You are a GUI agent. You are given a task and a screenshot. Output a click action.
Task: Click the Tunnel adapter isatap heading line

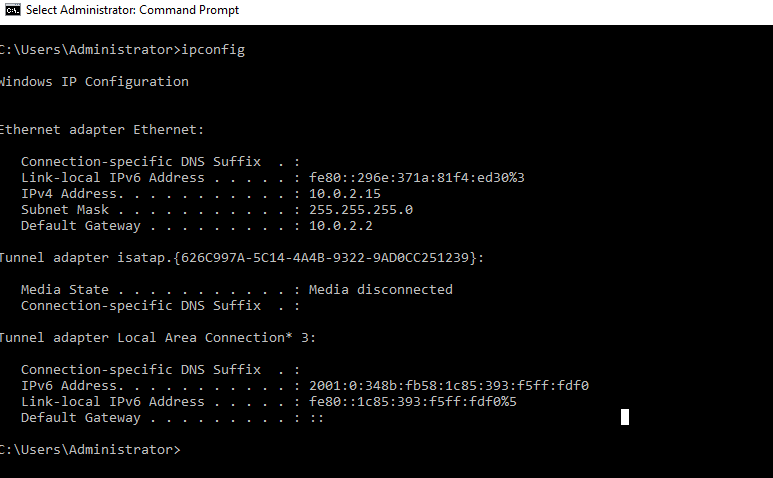(x=241, y=257)
